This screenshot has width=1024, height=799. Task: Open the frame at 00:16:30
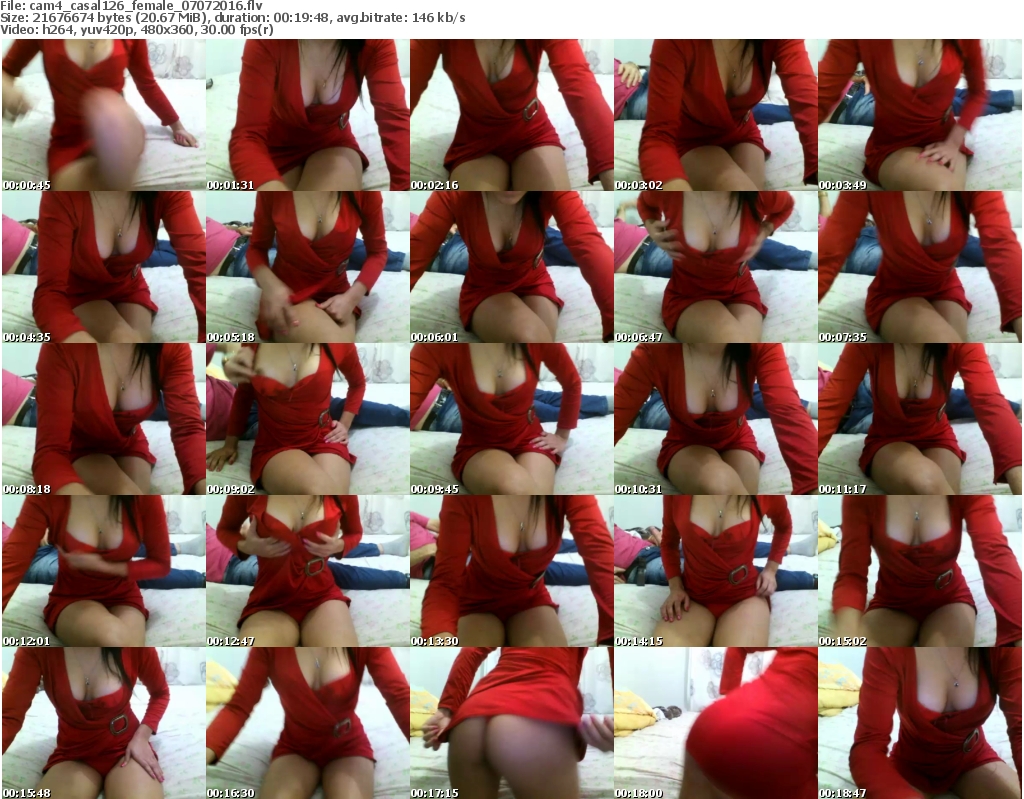(308, 723)
